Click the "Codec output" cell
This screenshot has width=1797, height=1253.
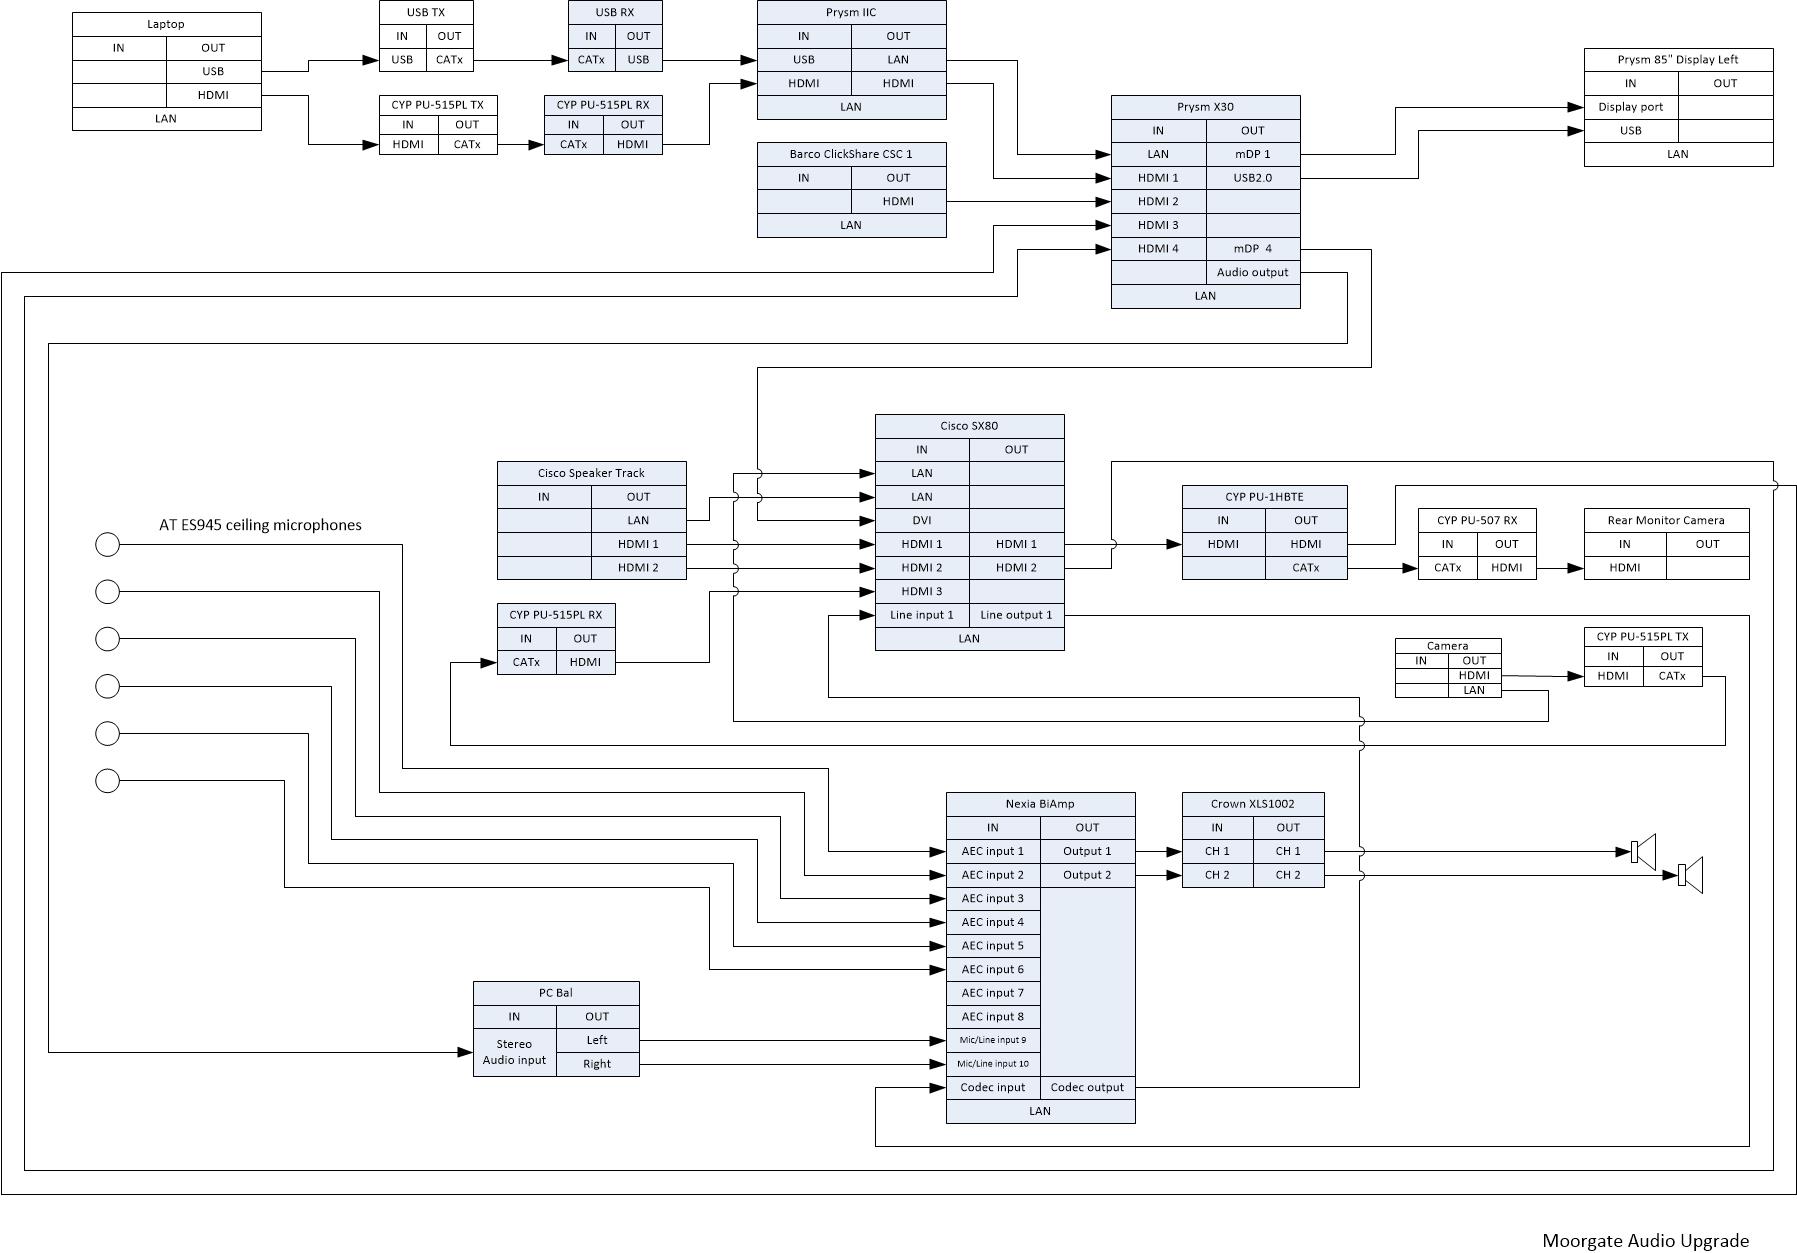(x=1087, y=1087)
